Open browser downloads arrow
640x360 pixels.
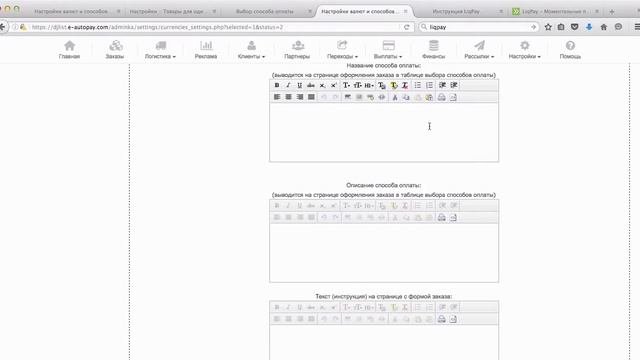pyautogui.click(x=589, y=27)
